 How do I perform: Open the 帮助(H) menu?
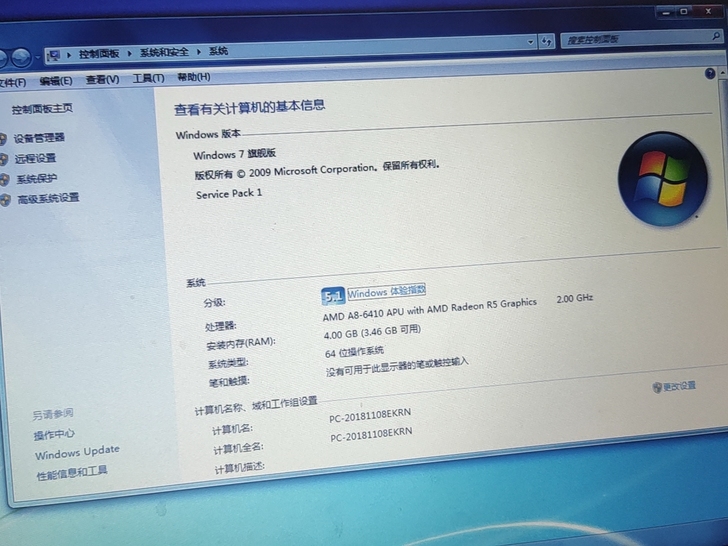194,77
